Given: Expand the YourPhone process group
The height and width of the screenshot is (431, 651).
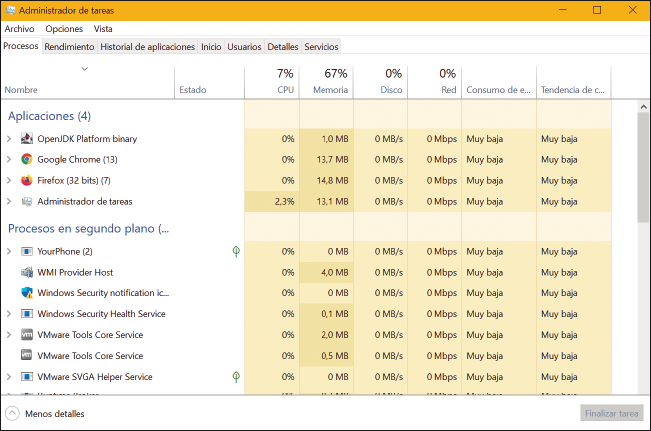Looking at the screenshot, I should (x=9, y=251).
